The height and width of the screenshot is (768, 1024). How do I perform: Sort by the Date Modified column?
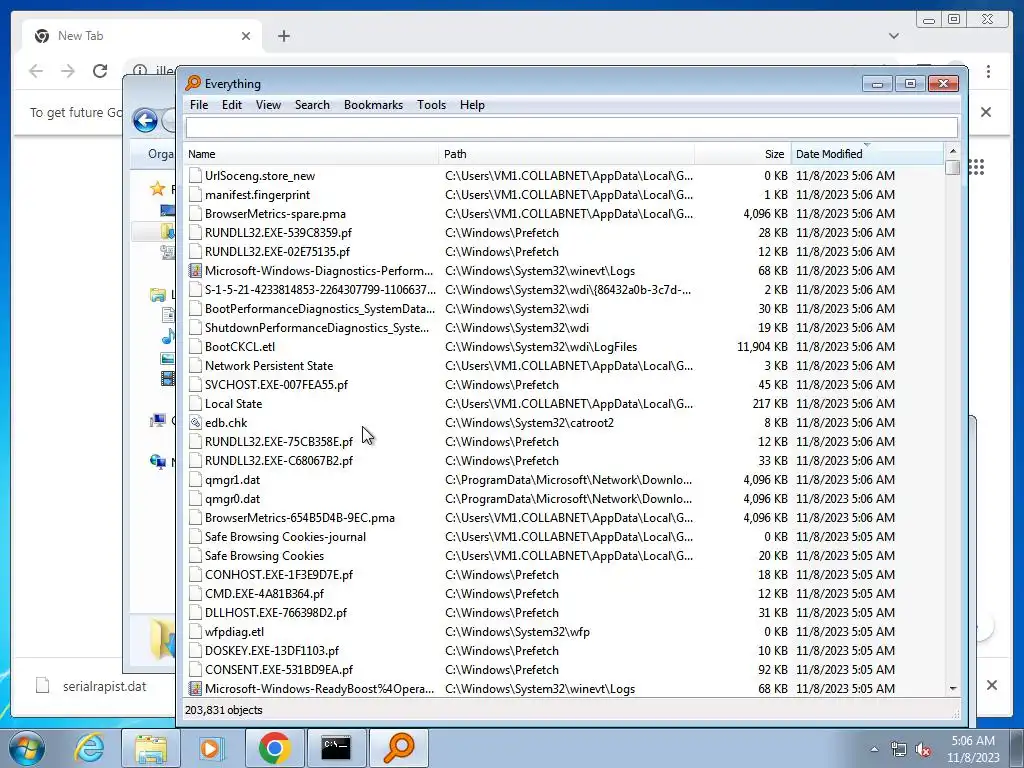867,154
